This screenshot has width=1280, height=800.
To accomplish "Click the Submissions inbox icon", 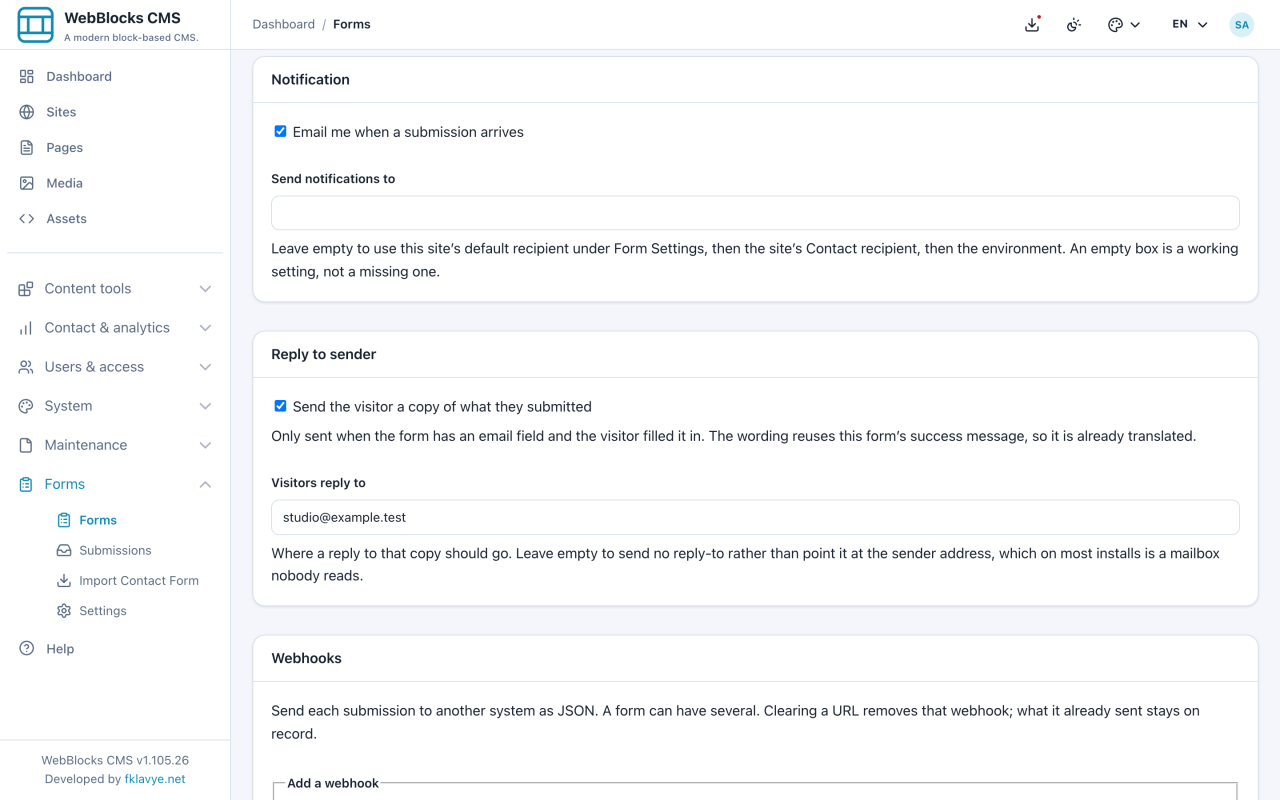I will click(x=64, y=551).
